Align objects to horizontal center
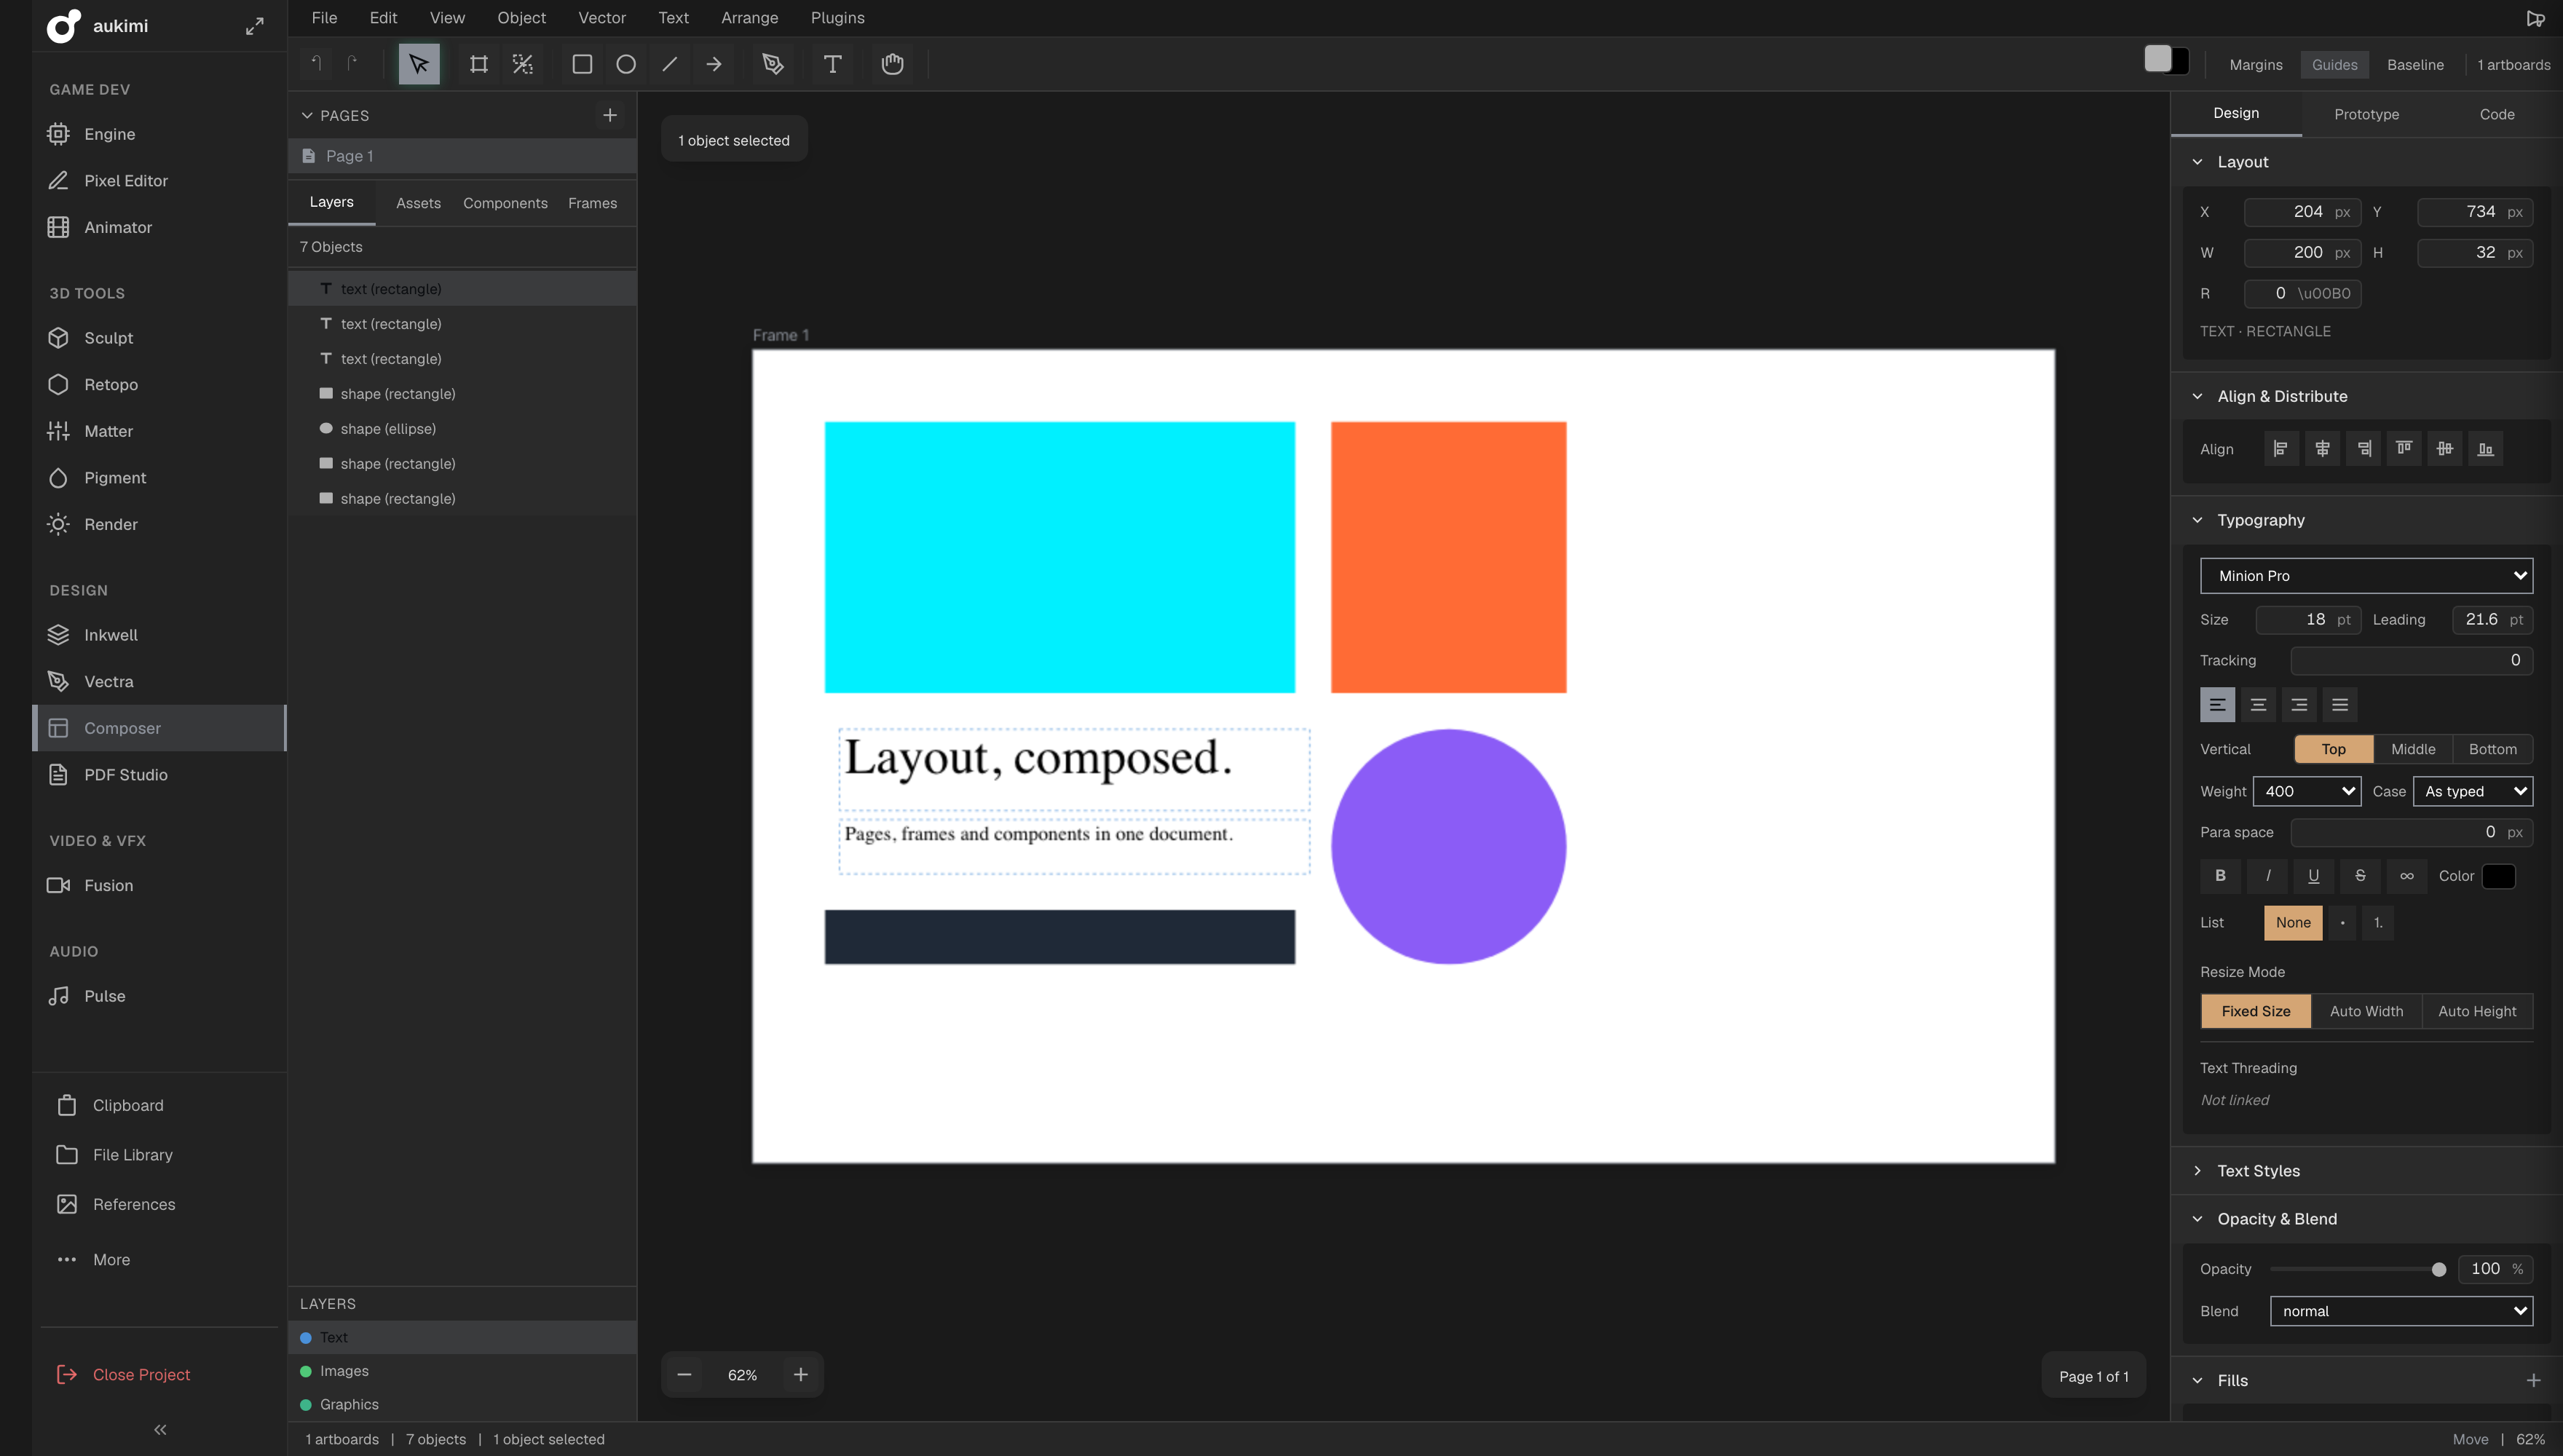Image resolution: width=2563 pixels, height=1456 pixels. pos(2322,449)
